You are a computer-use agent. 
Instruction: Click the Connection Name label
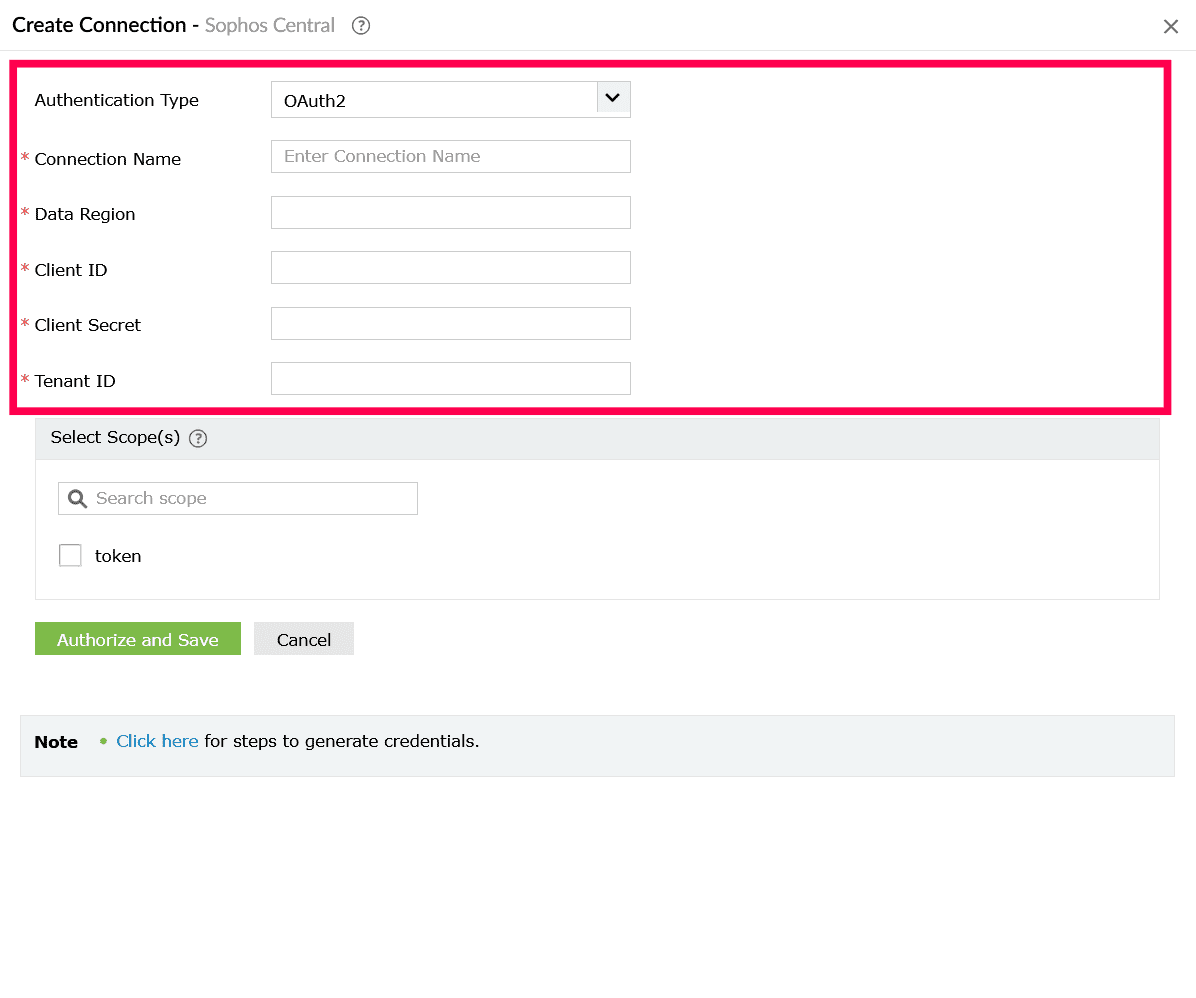(108, 159)
